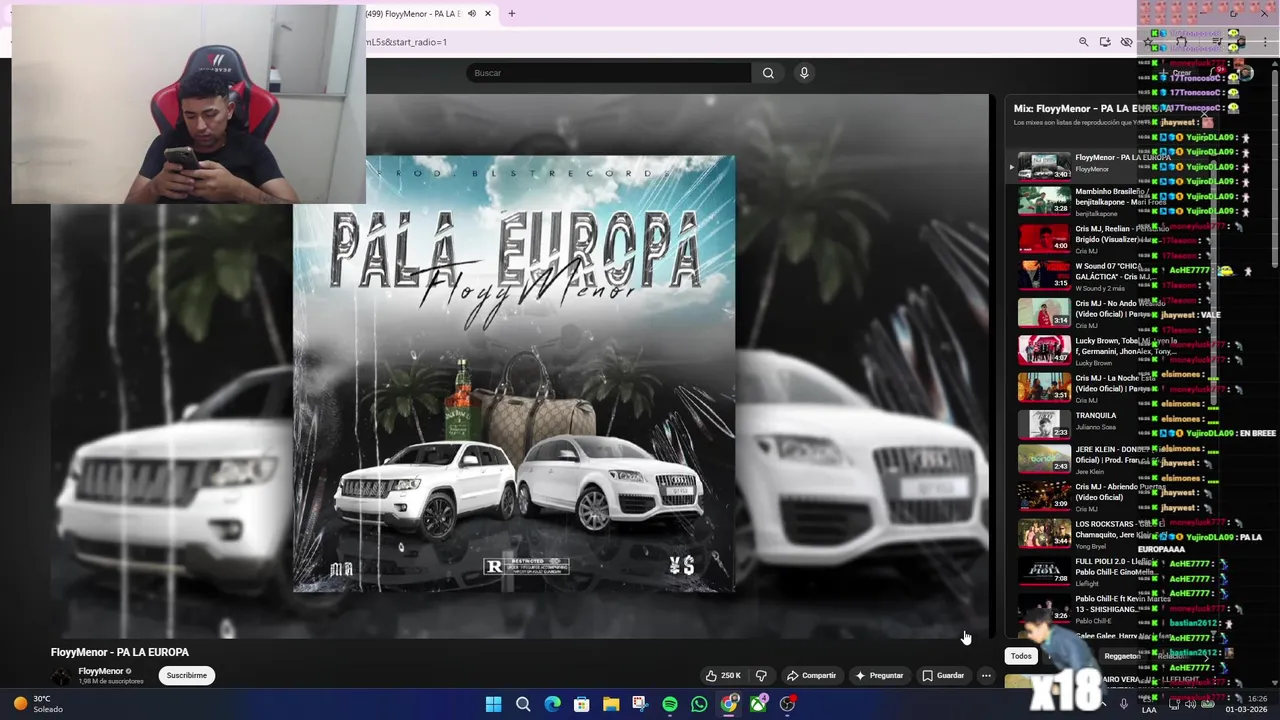Share the video using Compartir

811,676
